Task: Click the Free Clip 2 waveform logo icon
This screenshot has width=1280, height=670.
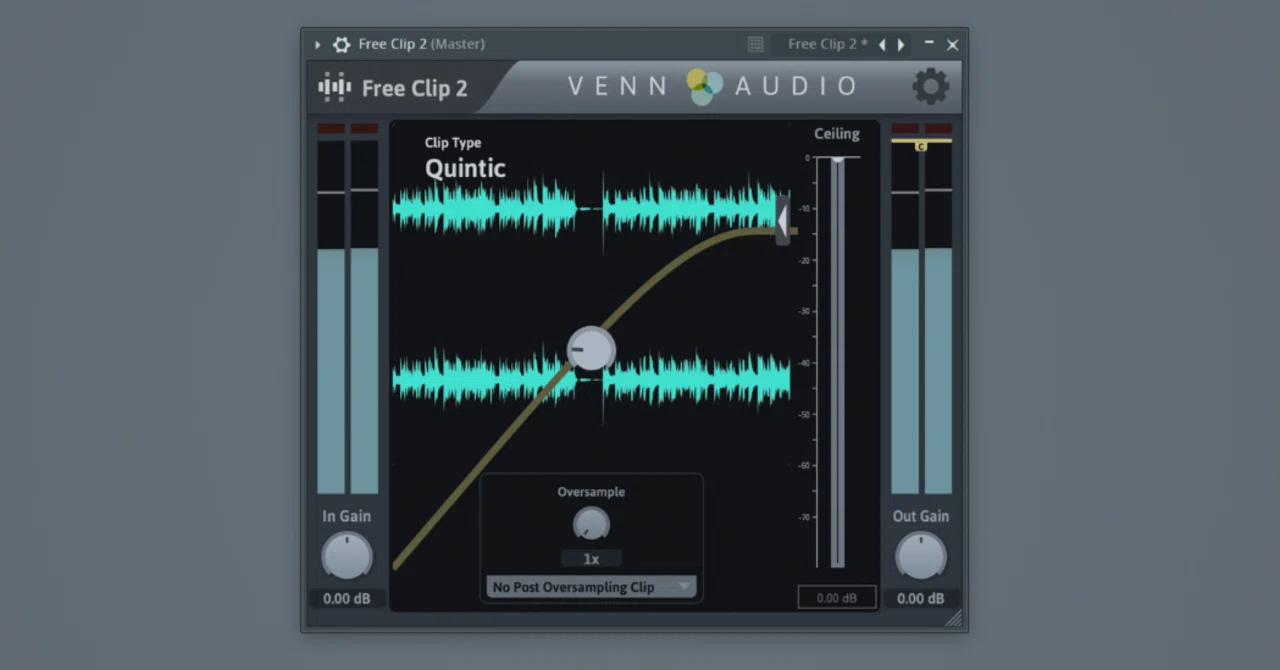Action: pos(334,87)
